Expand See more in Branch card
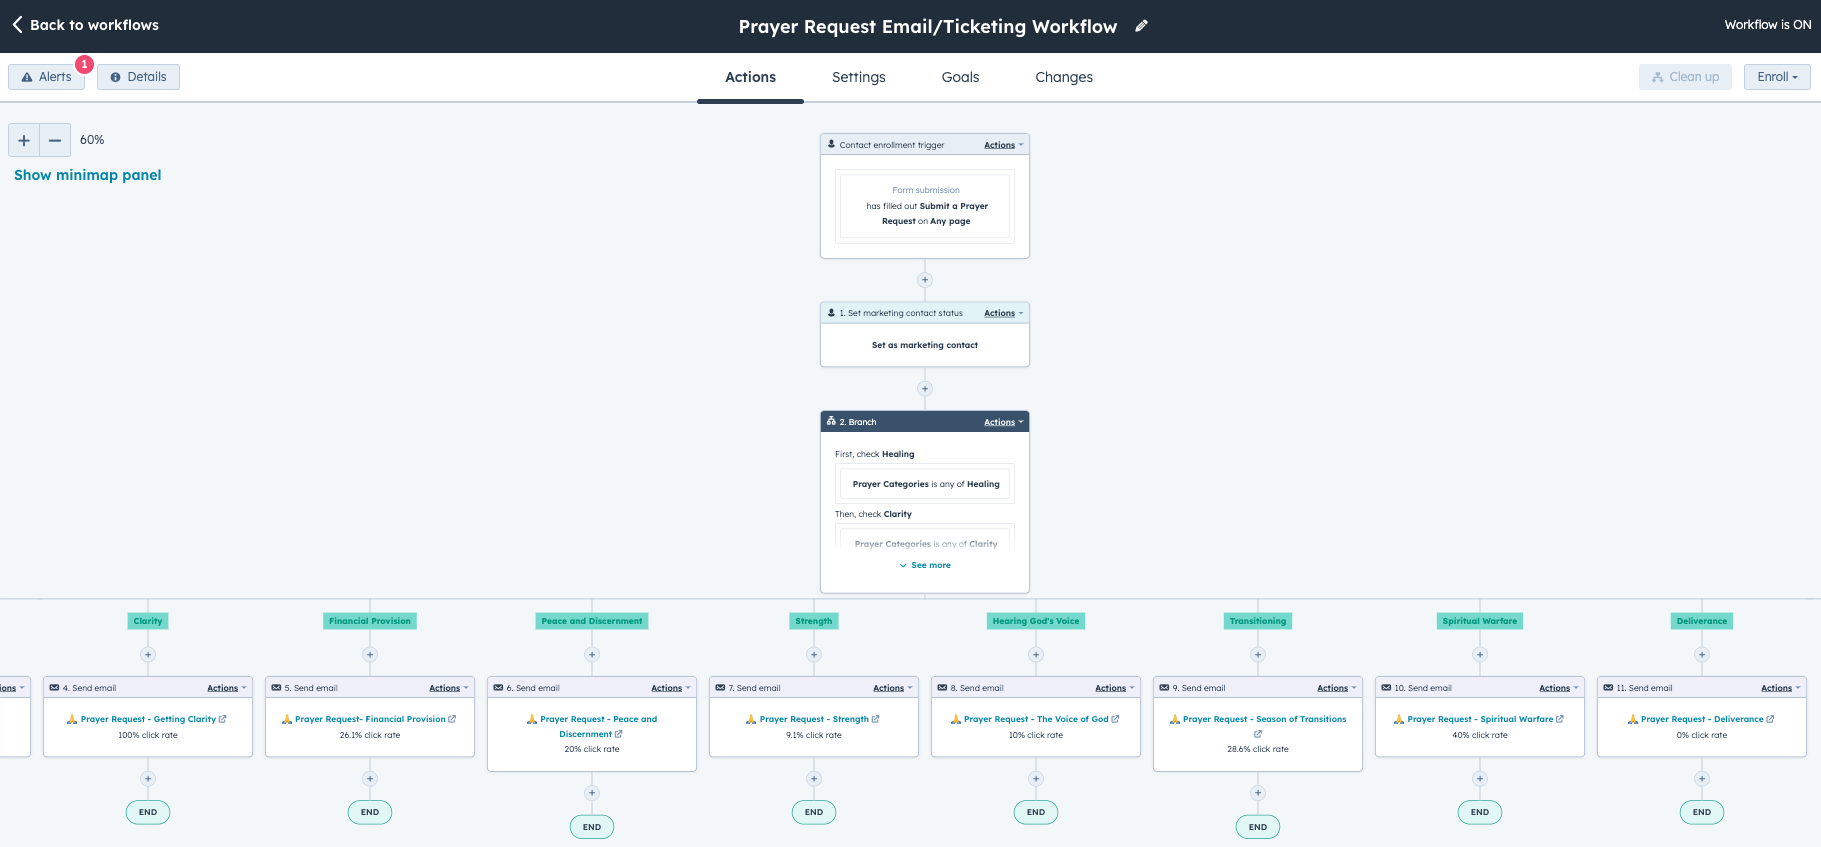The image size is (1821, 847). [x=925, y=565]
